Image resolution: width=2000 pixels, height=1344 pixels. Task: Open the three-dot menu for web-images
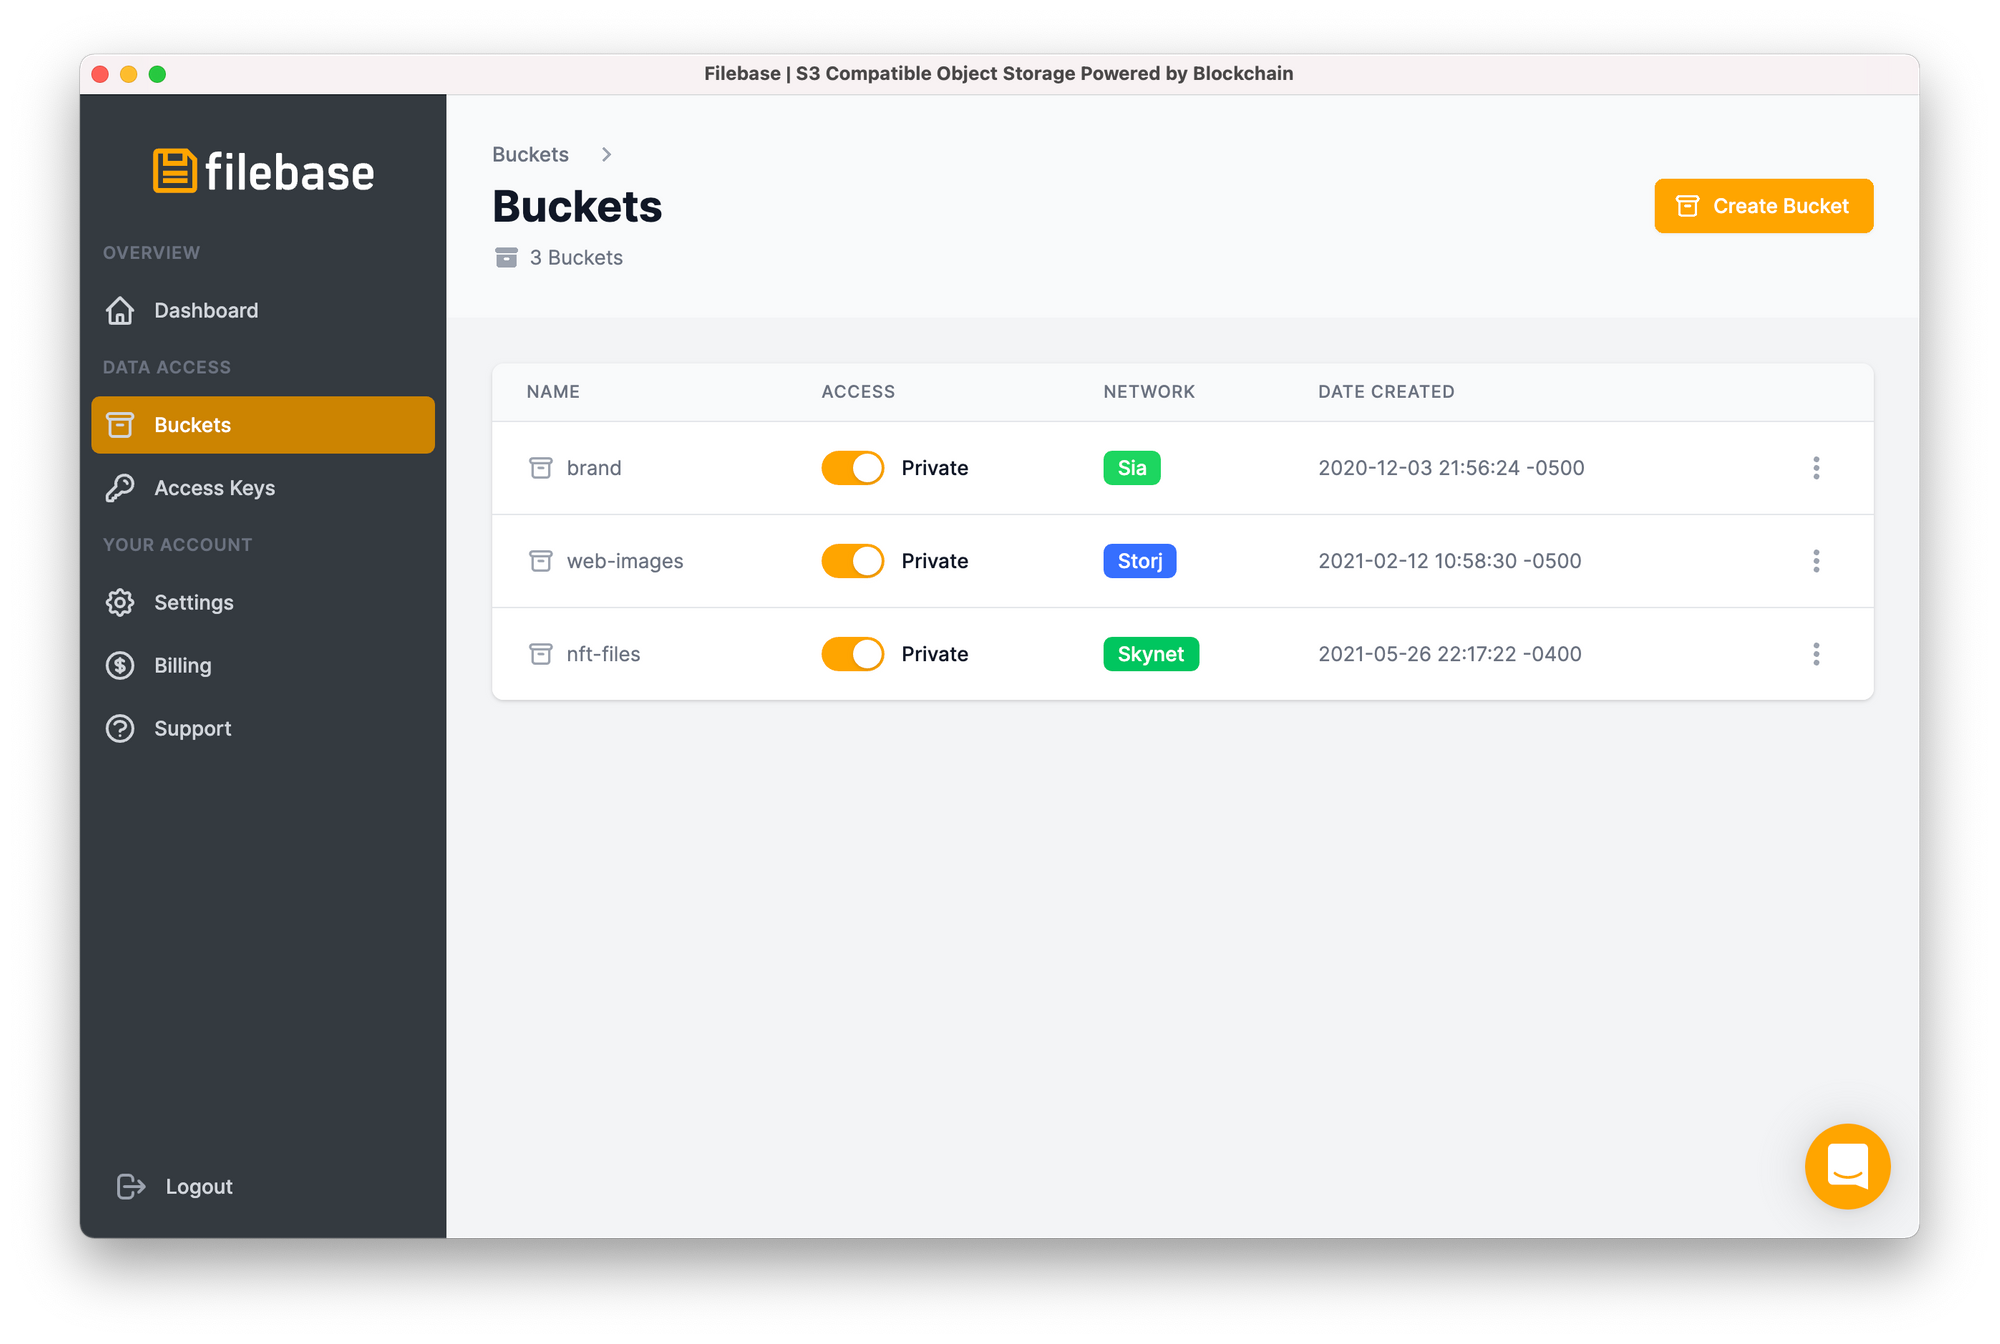click(1816, 561)
